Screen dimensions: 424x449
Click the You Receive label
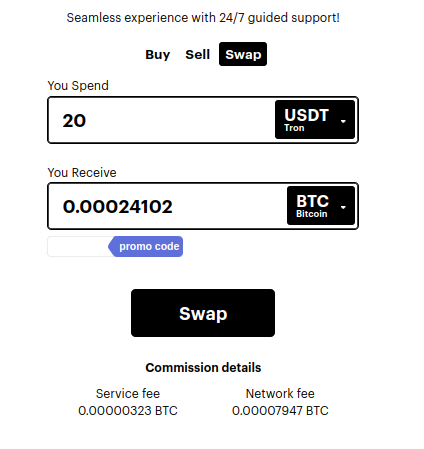point(82,173)
